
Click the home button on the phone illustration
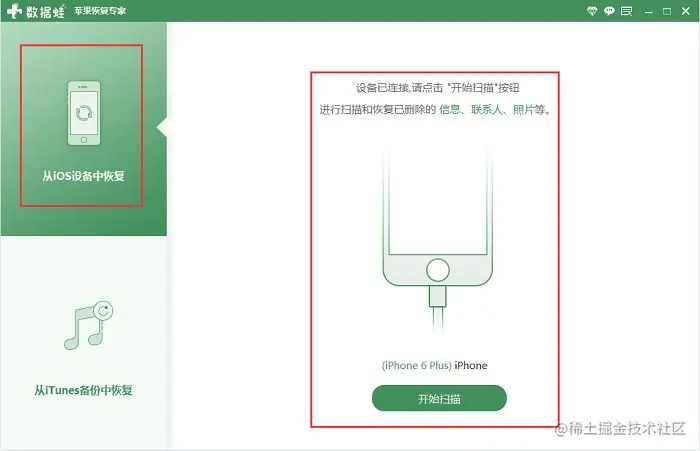tap(438, 270)
